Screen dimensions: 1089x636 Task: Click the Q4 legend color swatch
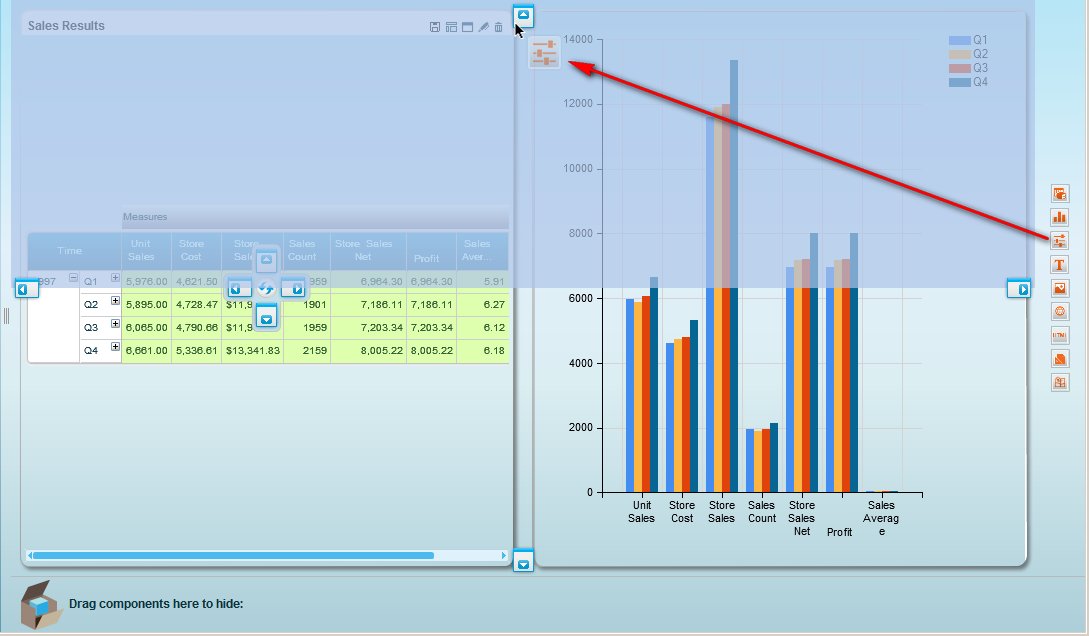pyautogui.click(x=960, y=82)
